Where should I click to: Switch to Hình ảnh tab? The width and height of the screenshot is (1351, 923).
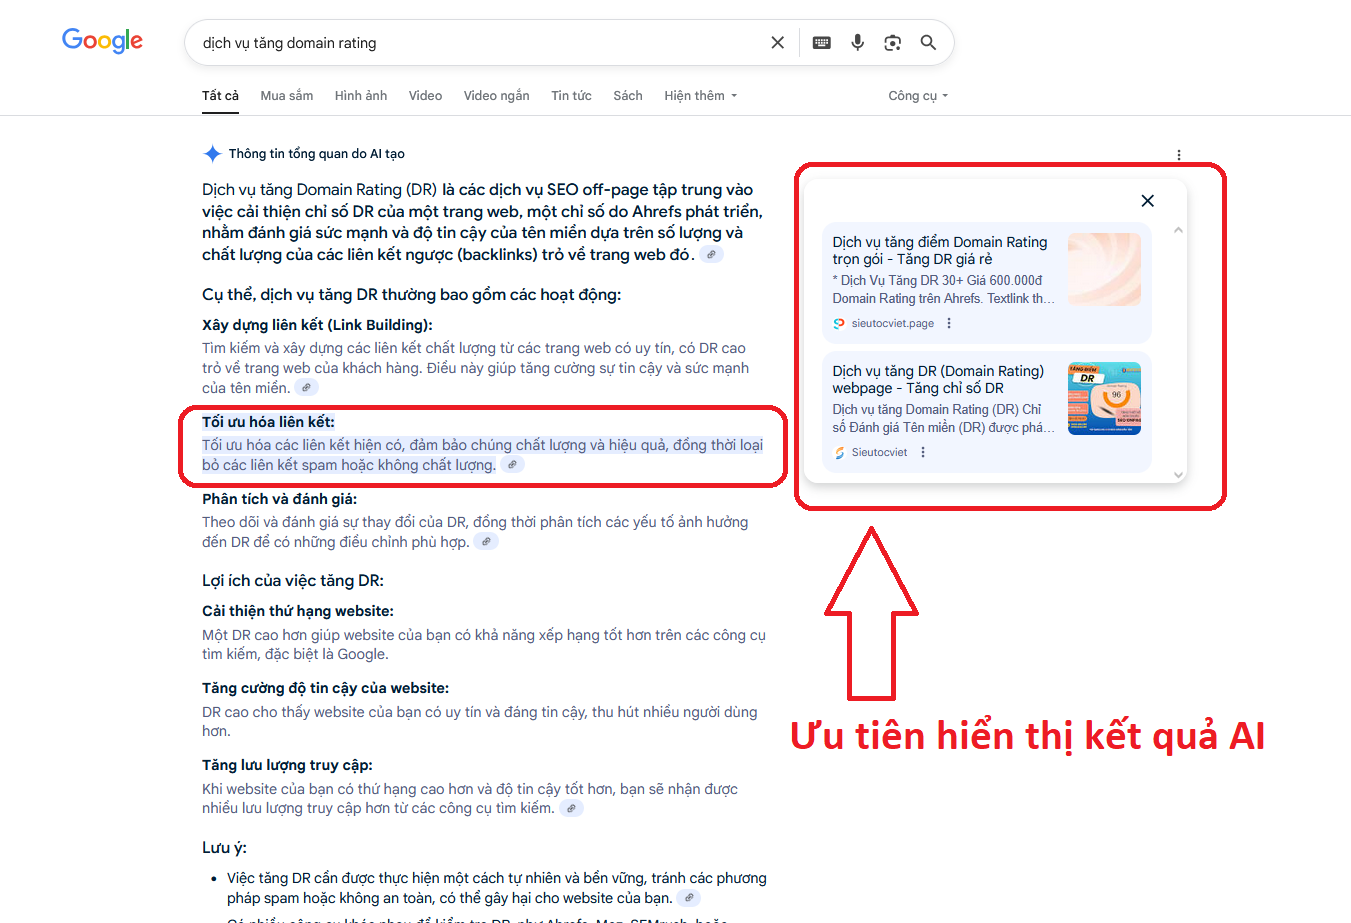coord(361,96)
